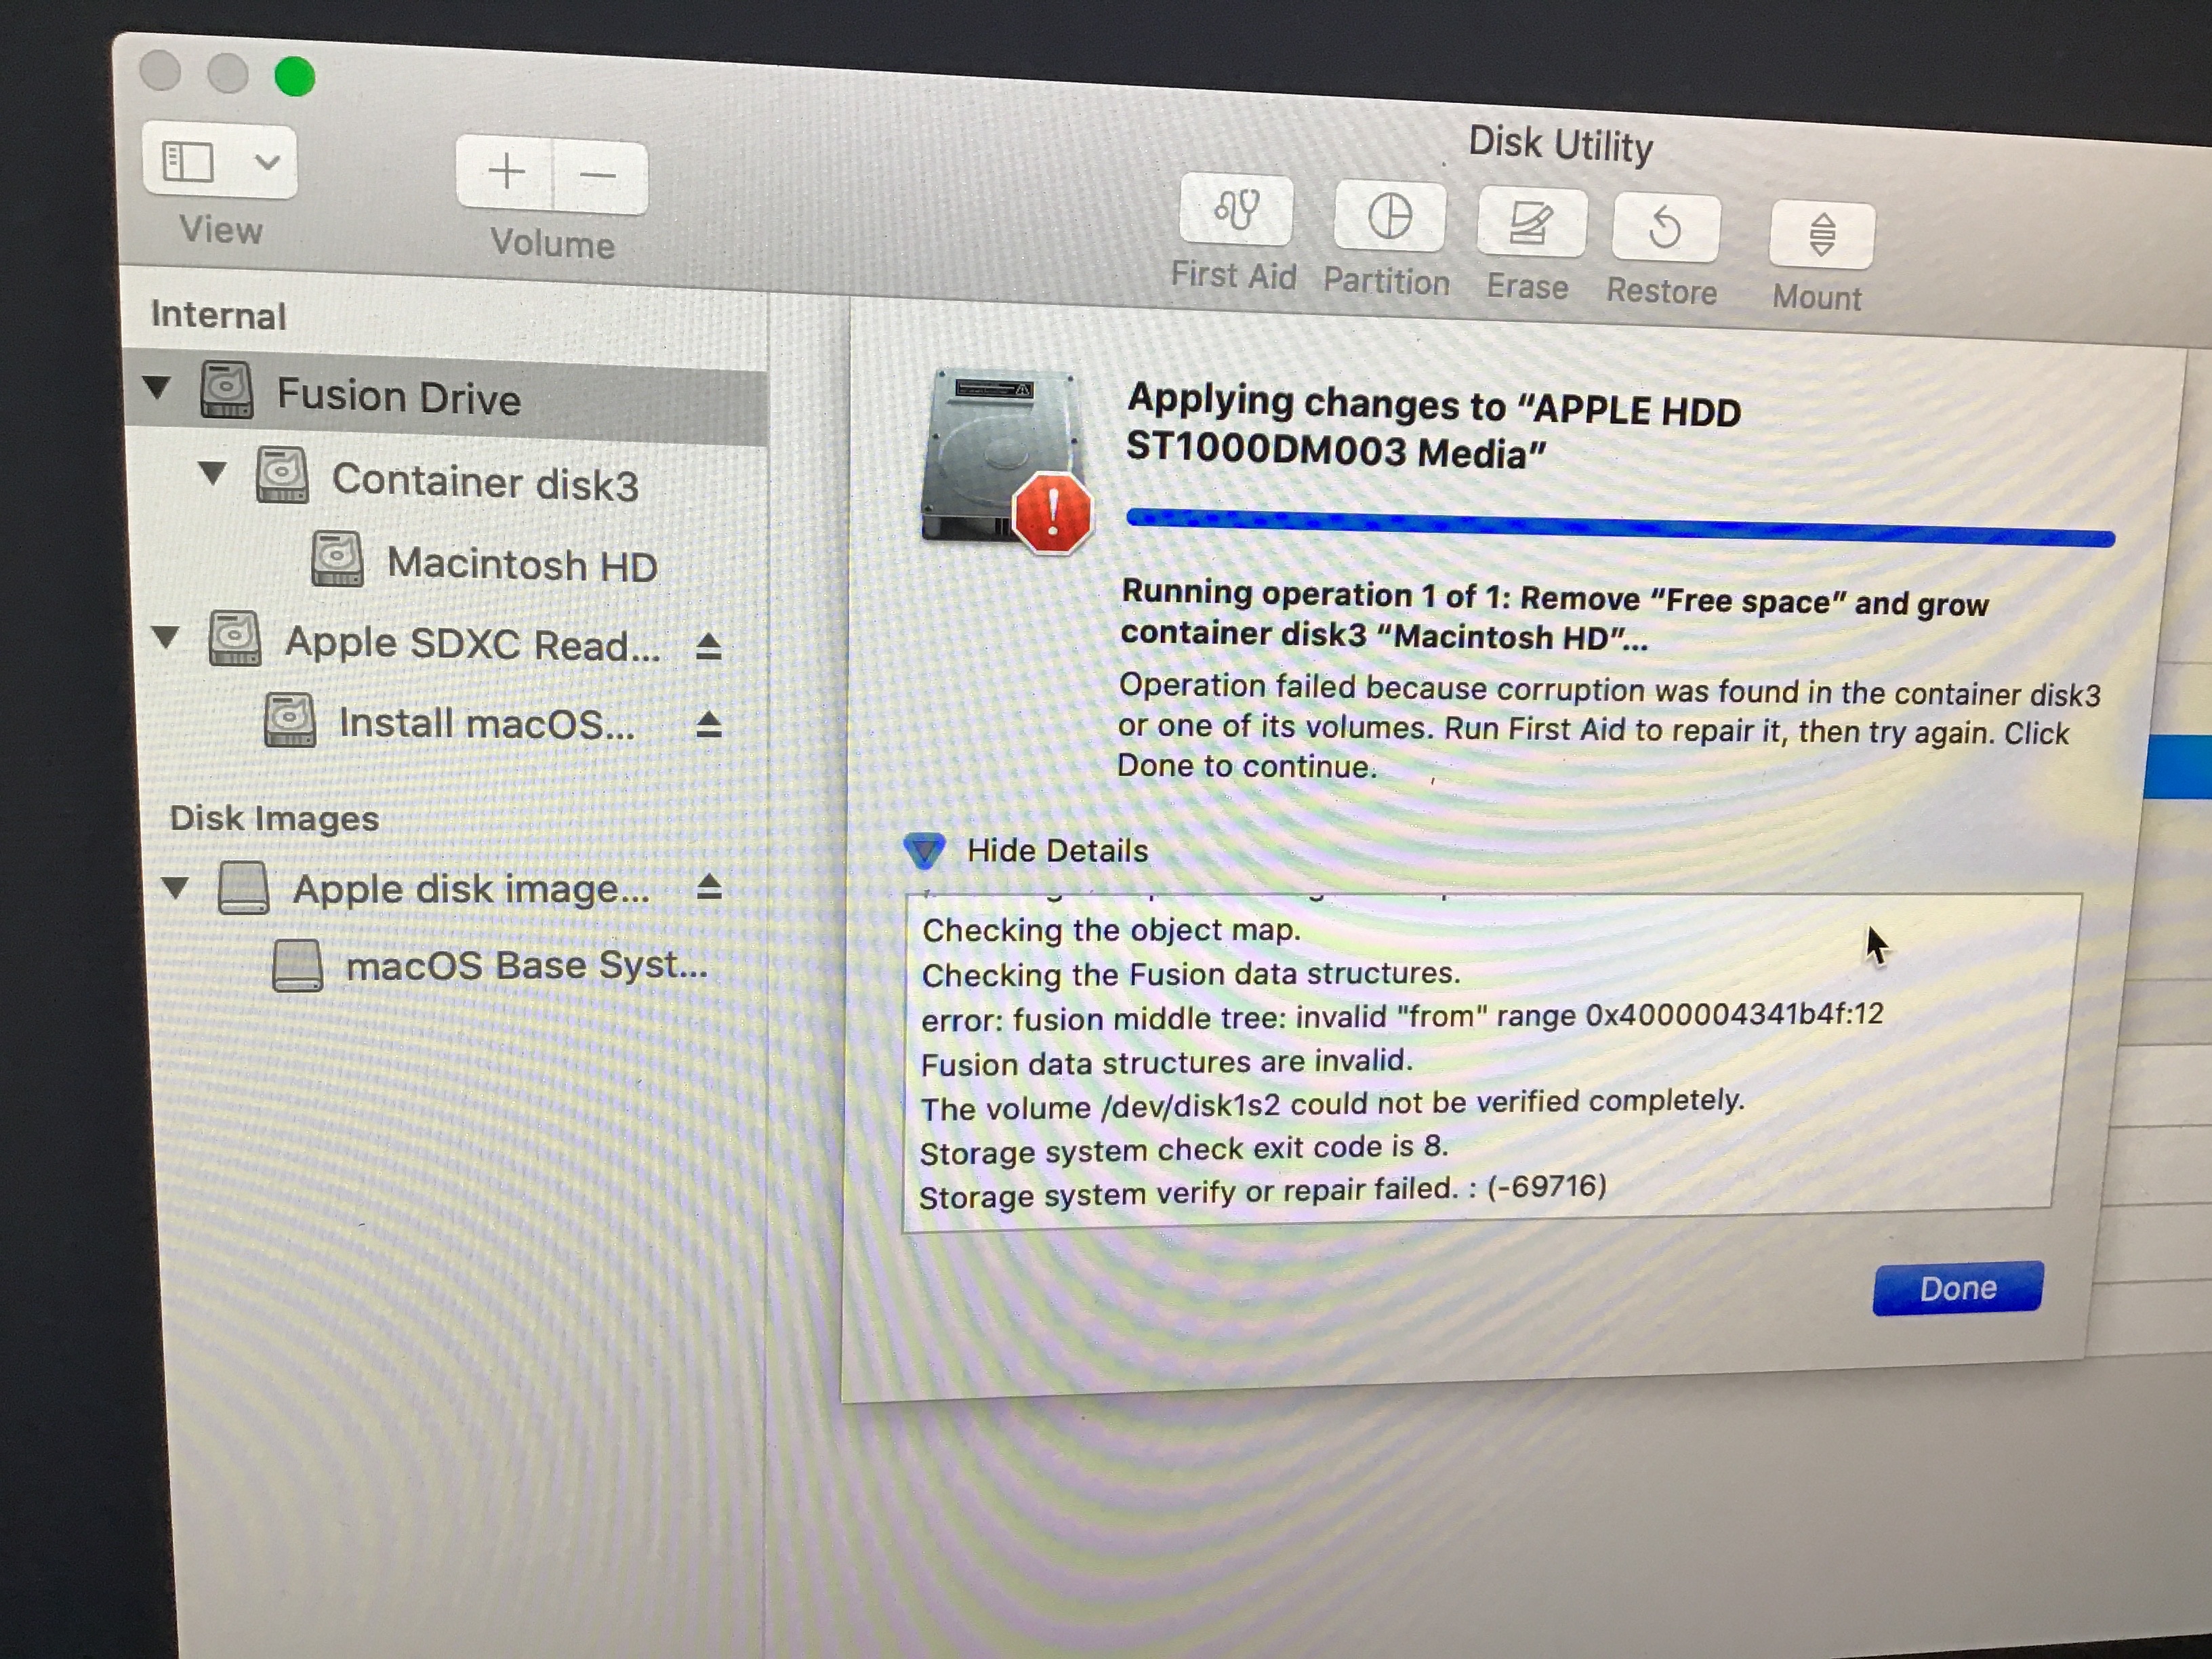The image size is (2212, 1659).
Task: Toggle Hide Details disclosure triangle
Action: point(924,850)
